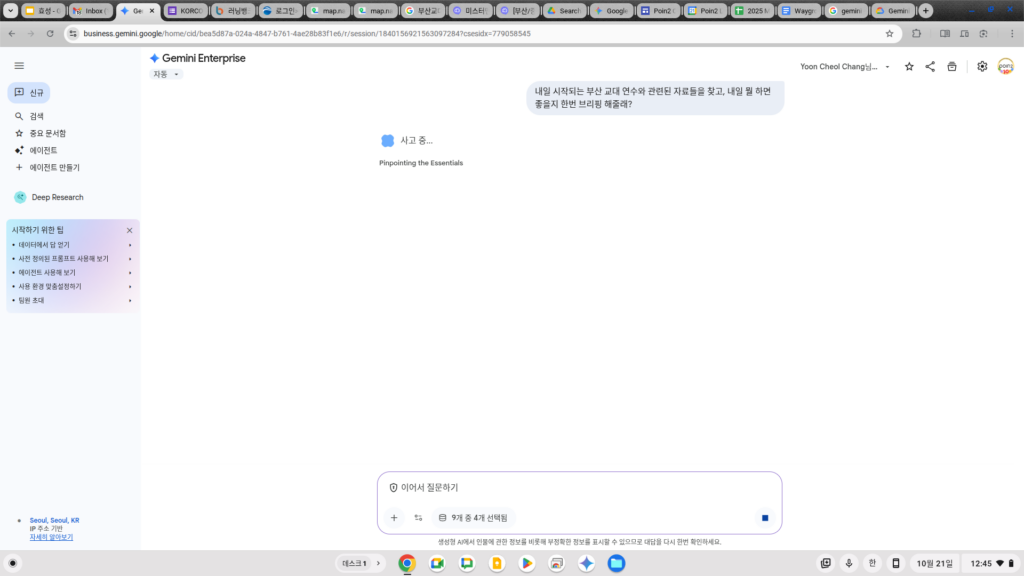Click the plus attachment button in prompt box
The height and width of the screenshot is (576, 1024).
coord(394,518)
